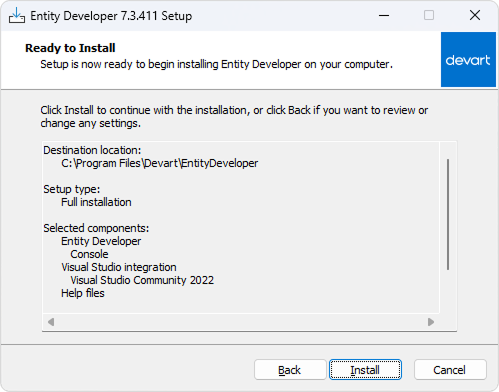Click the vertical scrollbar thumb in summary box
The image size is (499, 392).
tap(448, 214)
